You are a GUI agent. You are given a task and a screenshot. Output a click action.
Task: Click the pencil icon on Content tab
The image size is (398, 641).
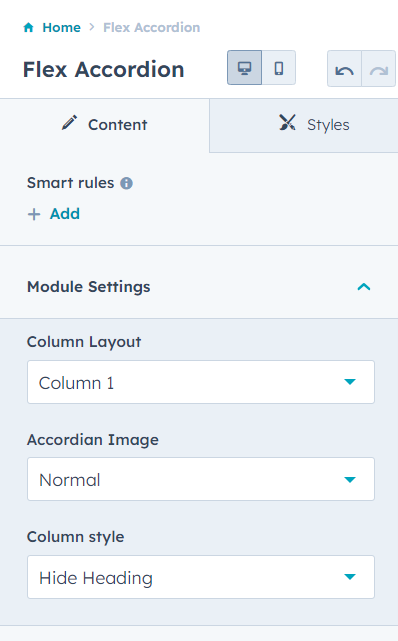pos(69,123)
